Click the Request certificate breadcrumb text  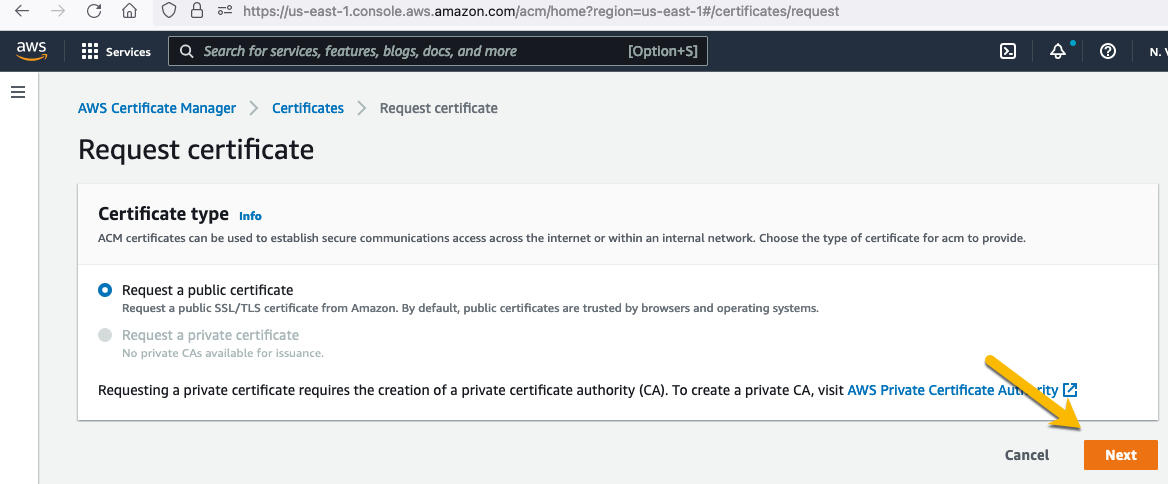click(439, 108)
